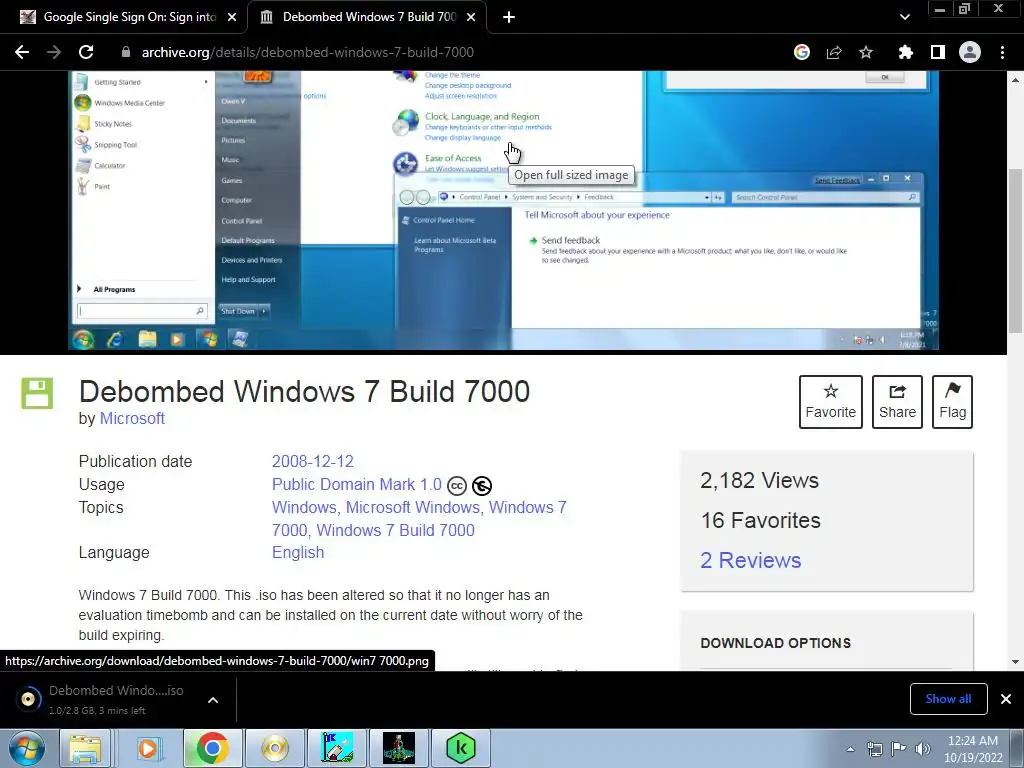Open the game character icon in the taskbar

tap(399, 748)
